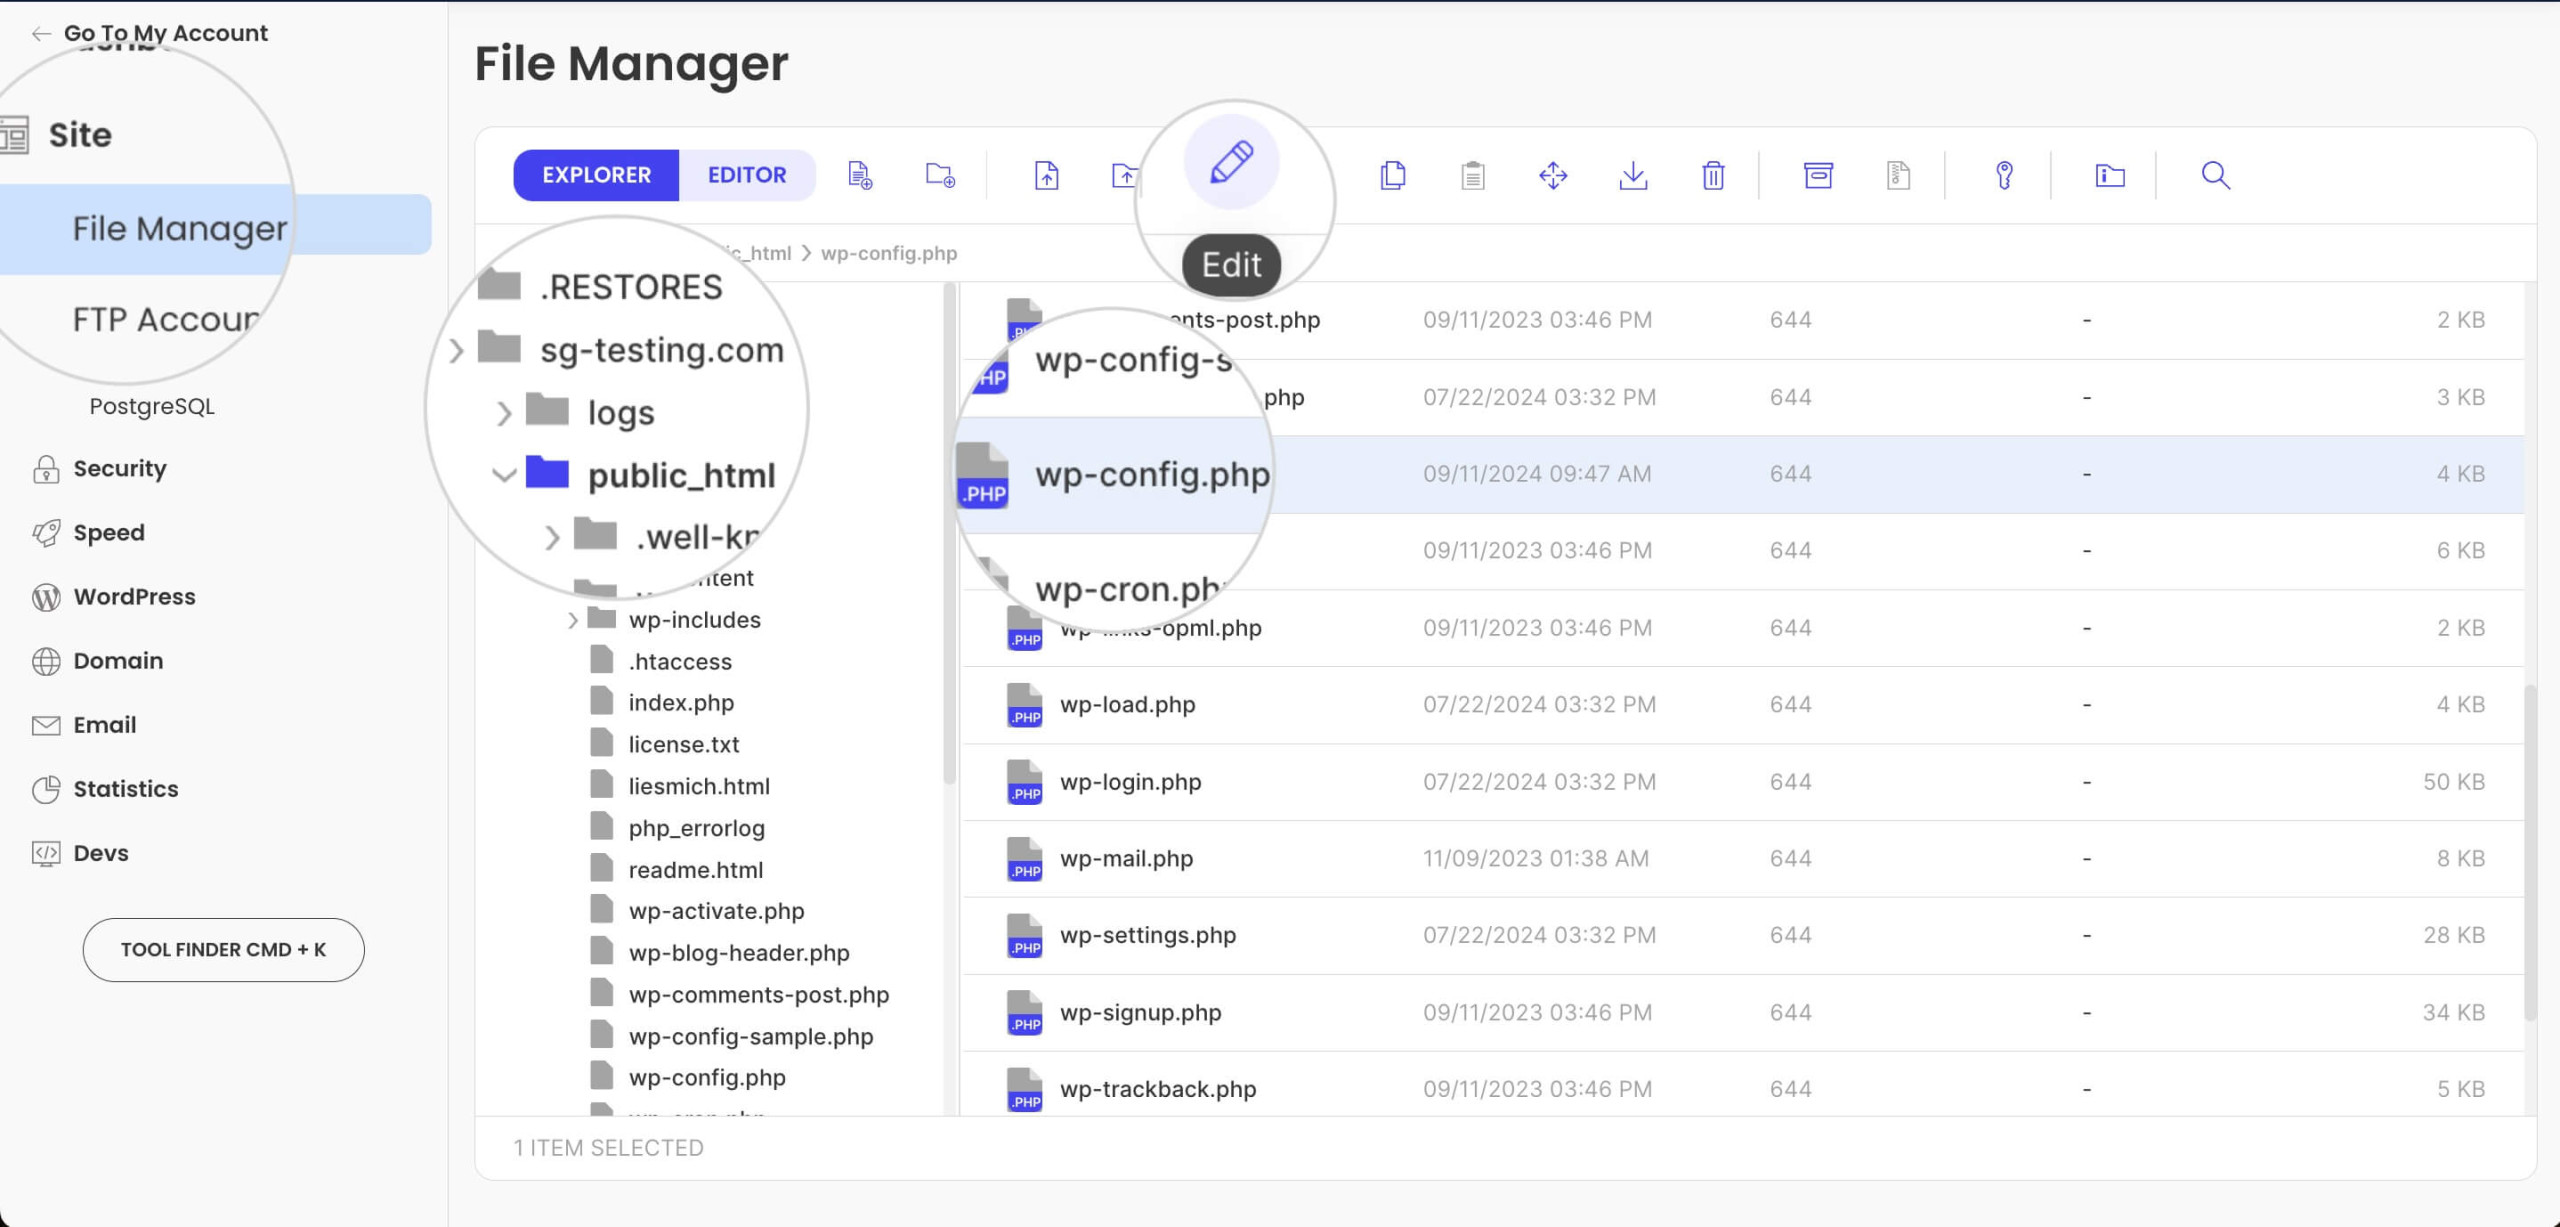Select index.php in the folder tree
The image size is (2560, 1227).
[x=681, y=703]
